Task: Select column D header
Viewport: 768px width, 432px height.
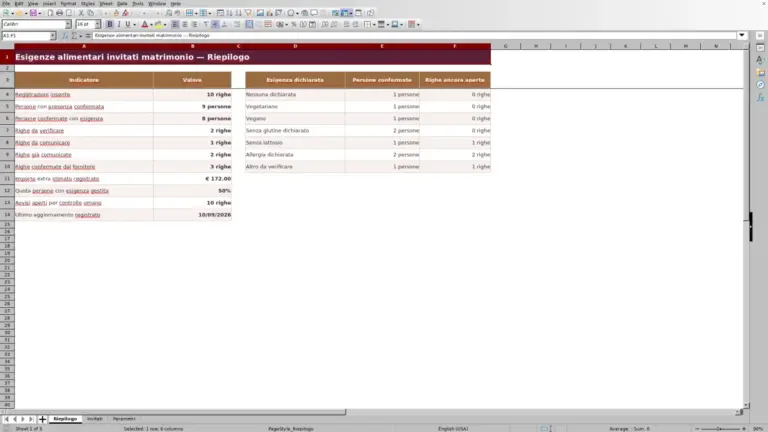Action: [295, 46]
